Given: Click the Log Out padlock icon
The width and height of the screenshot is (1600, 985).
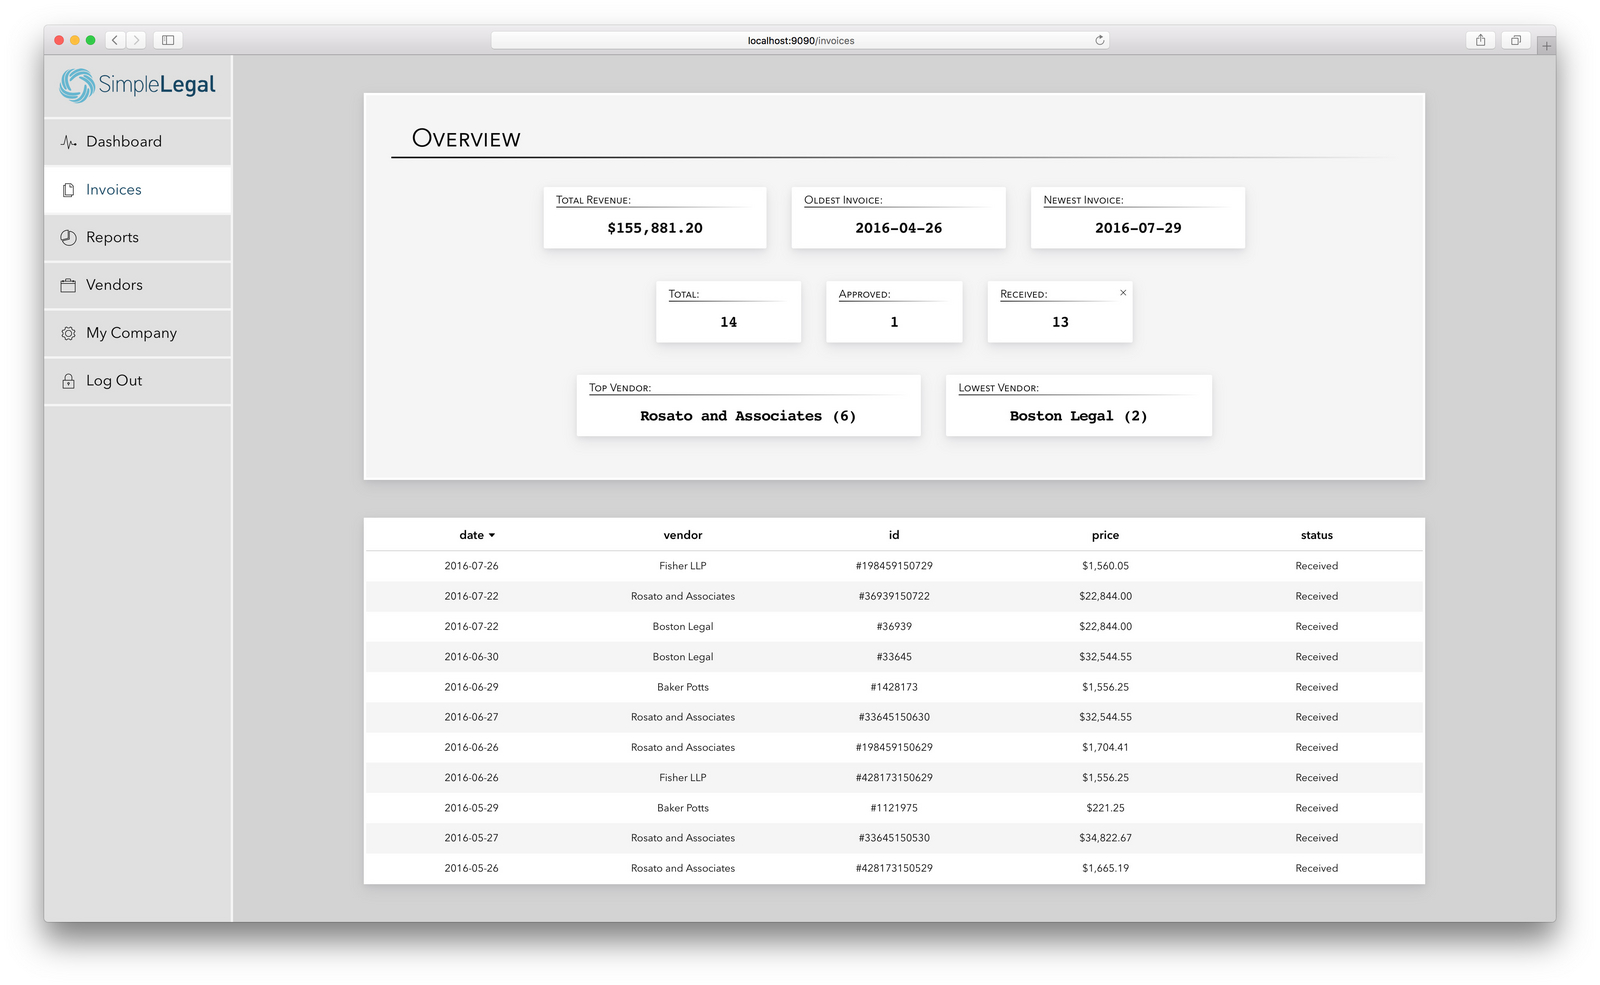Looking at the screenshot, I should tap(67, 380).
